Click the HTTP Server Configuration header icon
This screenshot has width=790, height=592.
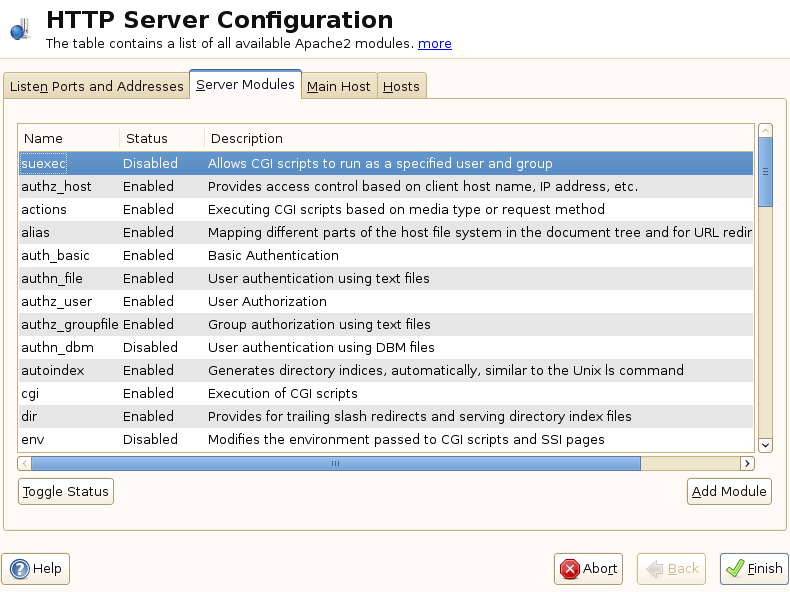pos(20,28)
